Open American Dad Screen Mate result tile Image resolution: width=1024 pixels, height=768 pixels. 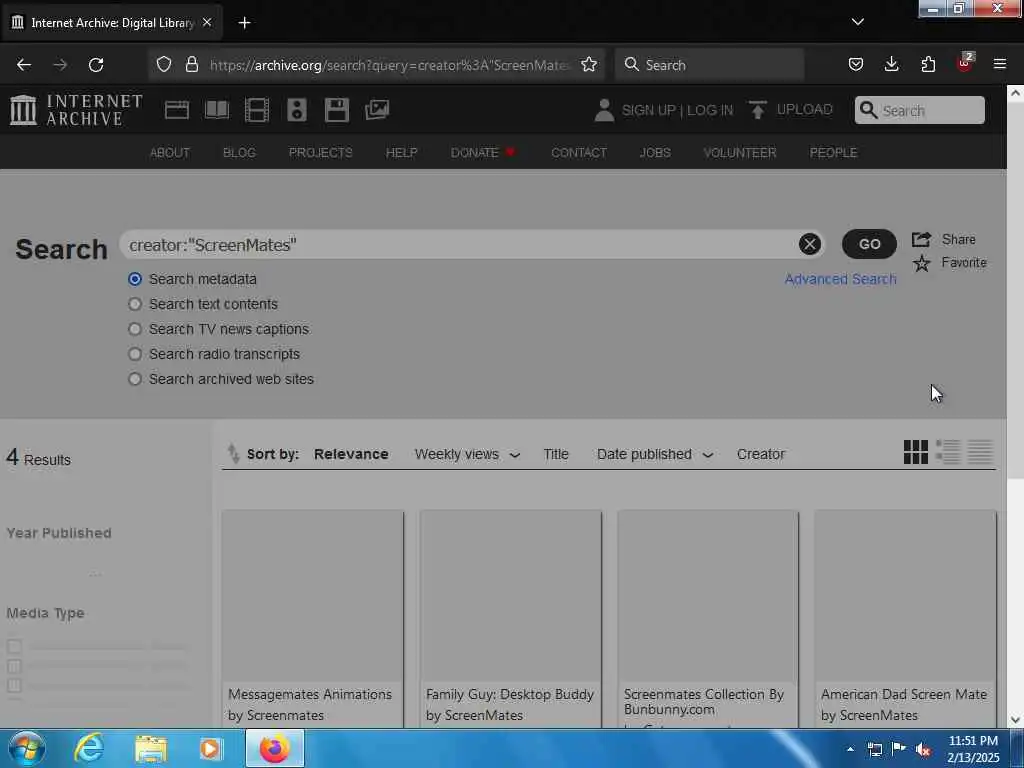[x=905, y=618]
